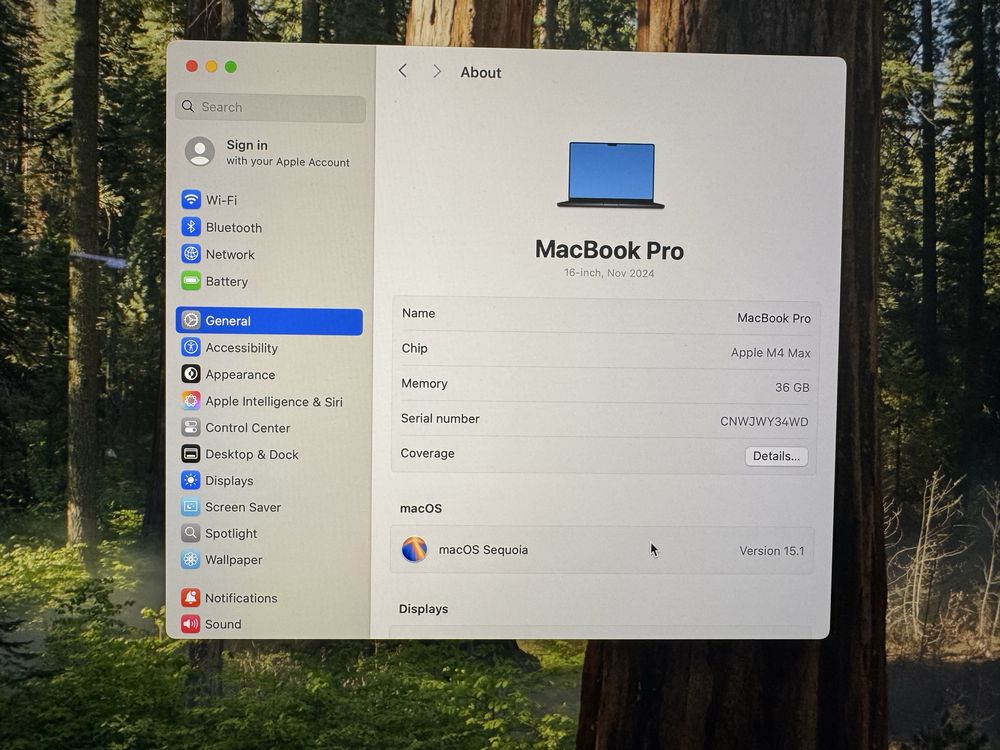Select Network label in the sidebar
The height and width of the screenshot is (750, 1000).
click(230, 254)
